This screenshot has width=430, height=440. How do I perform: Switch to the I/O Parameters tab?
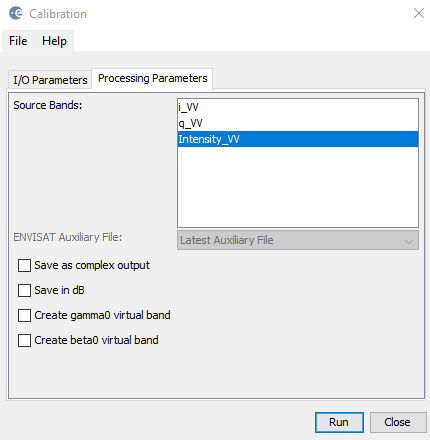50,80
